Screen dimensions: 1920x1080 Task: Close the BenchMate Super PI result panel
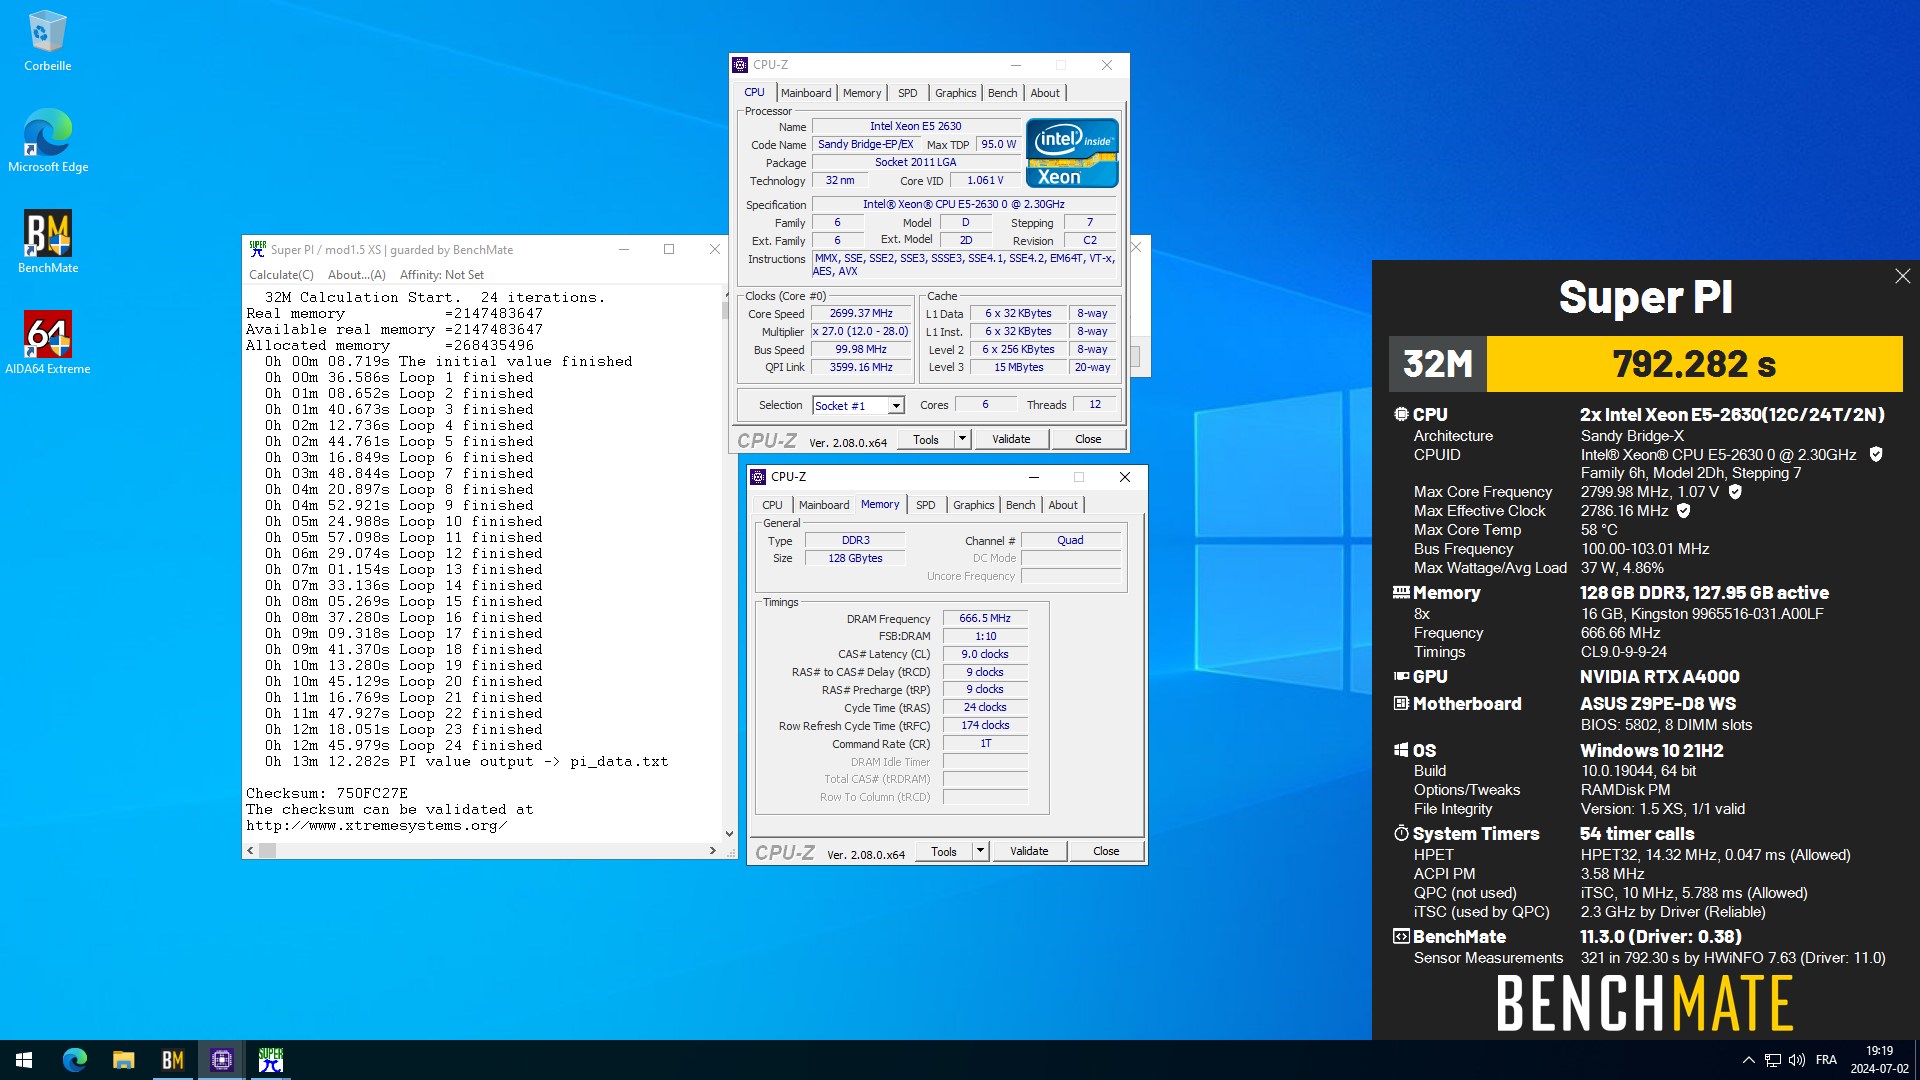(1902, 276)
